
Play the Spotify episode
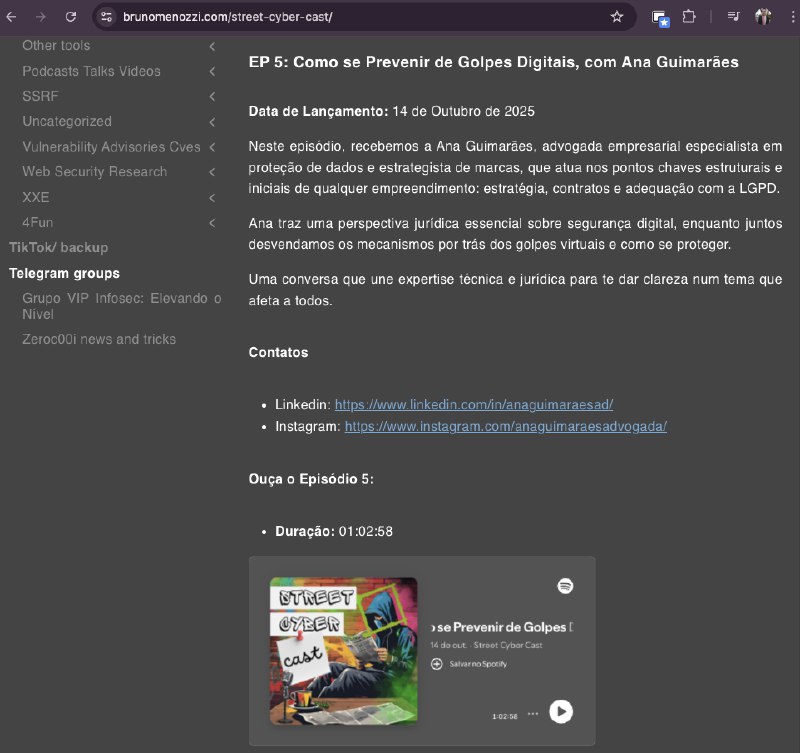point(561,711)
